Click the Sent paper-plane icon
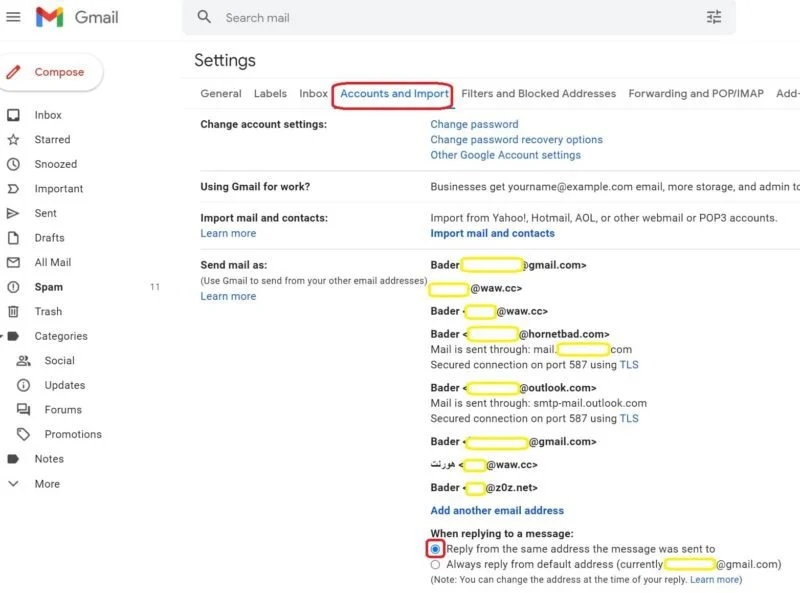Screen dimensions: 800x593 [x=13, y=213]
